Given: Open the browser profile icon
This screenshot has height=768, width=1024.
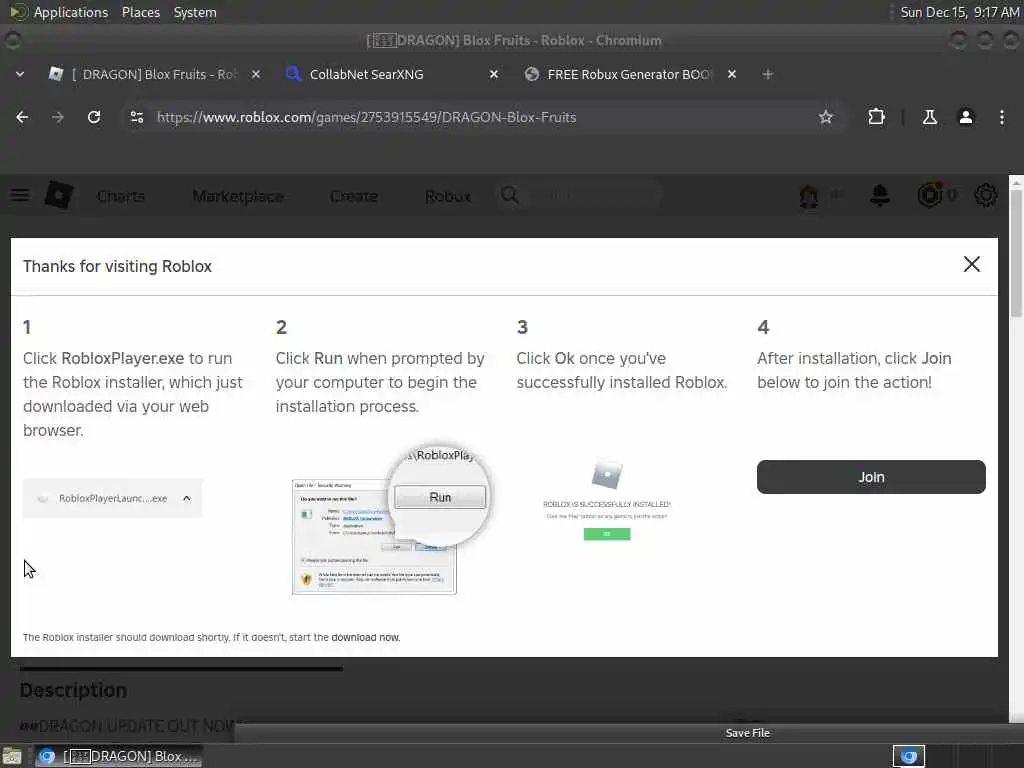Looking at the screenshot, I should [x=965, y=117].
